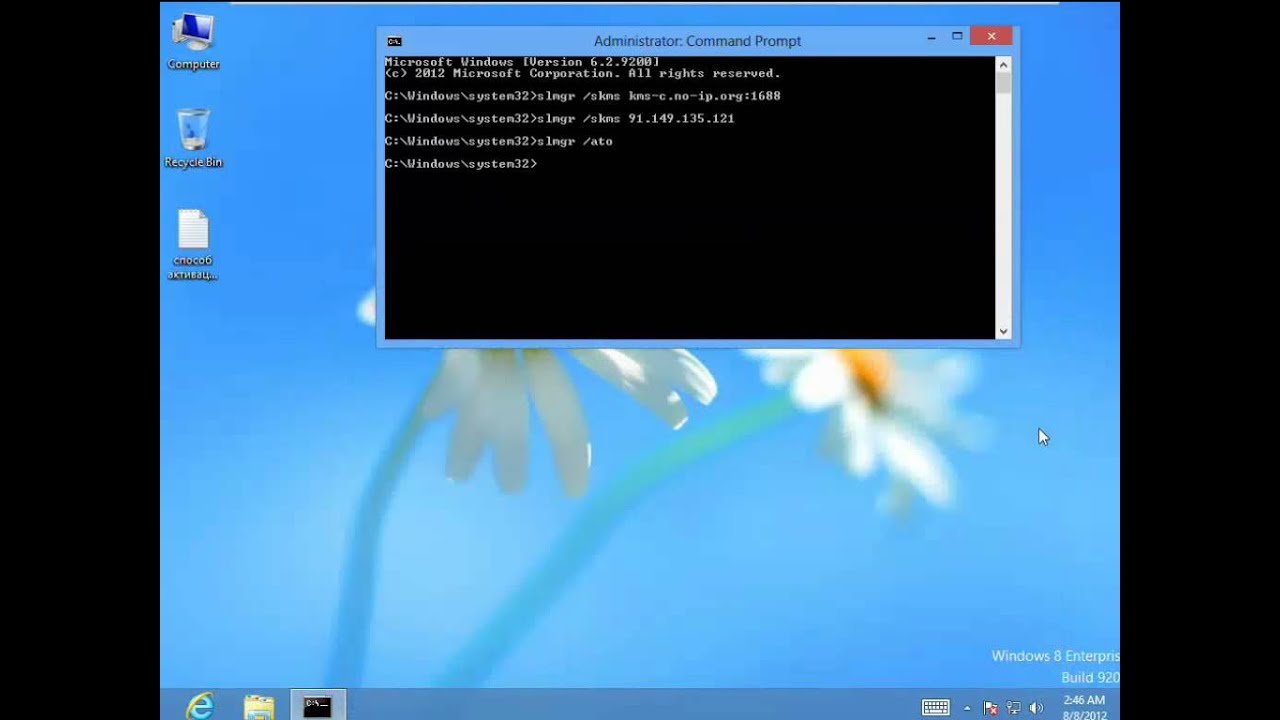Show hidden tray icons arrow
This screenshot has width=1280, height=720.
point(967,708)
